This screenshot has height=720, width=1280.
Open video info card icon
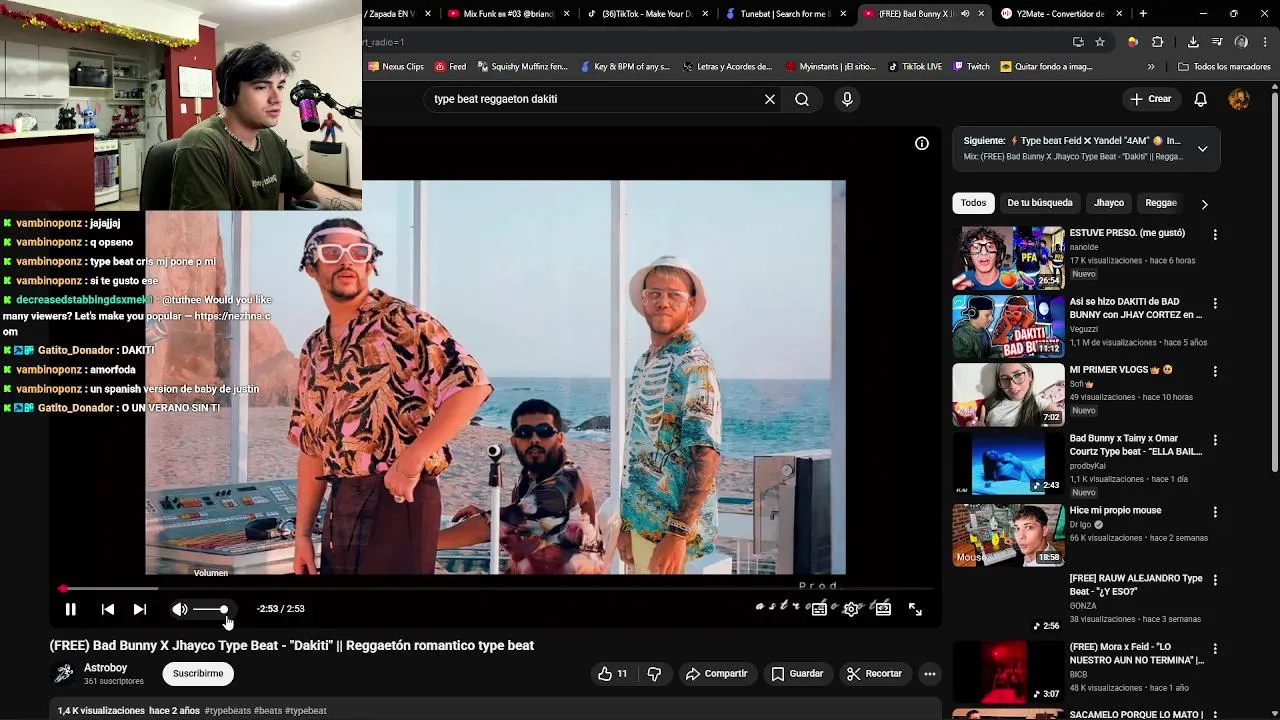point(922,144)
